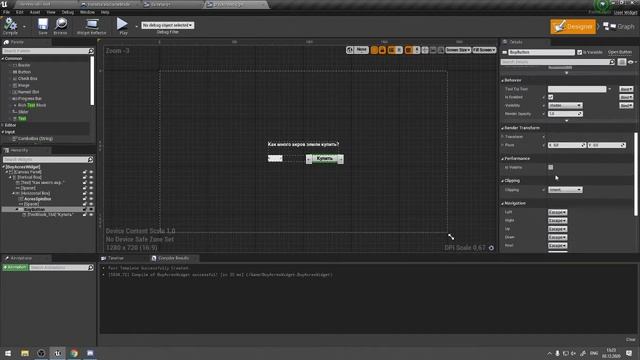Click the green Animation add button

15,267
